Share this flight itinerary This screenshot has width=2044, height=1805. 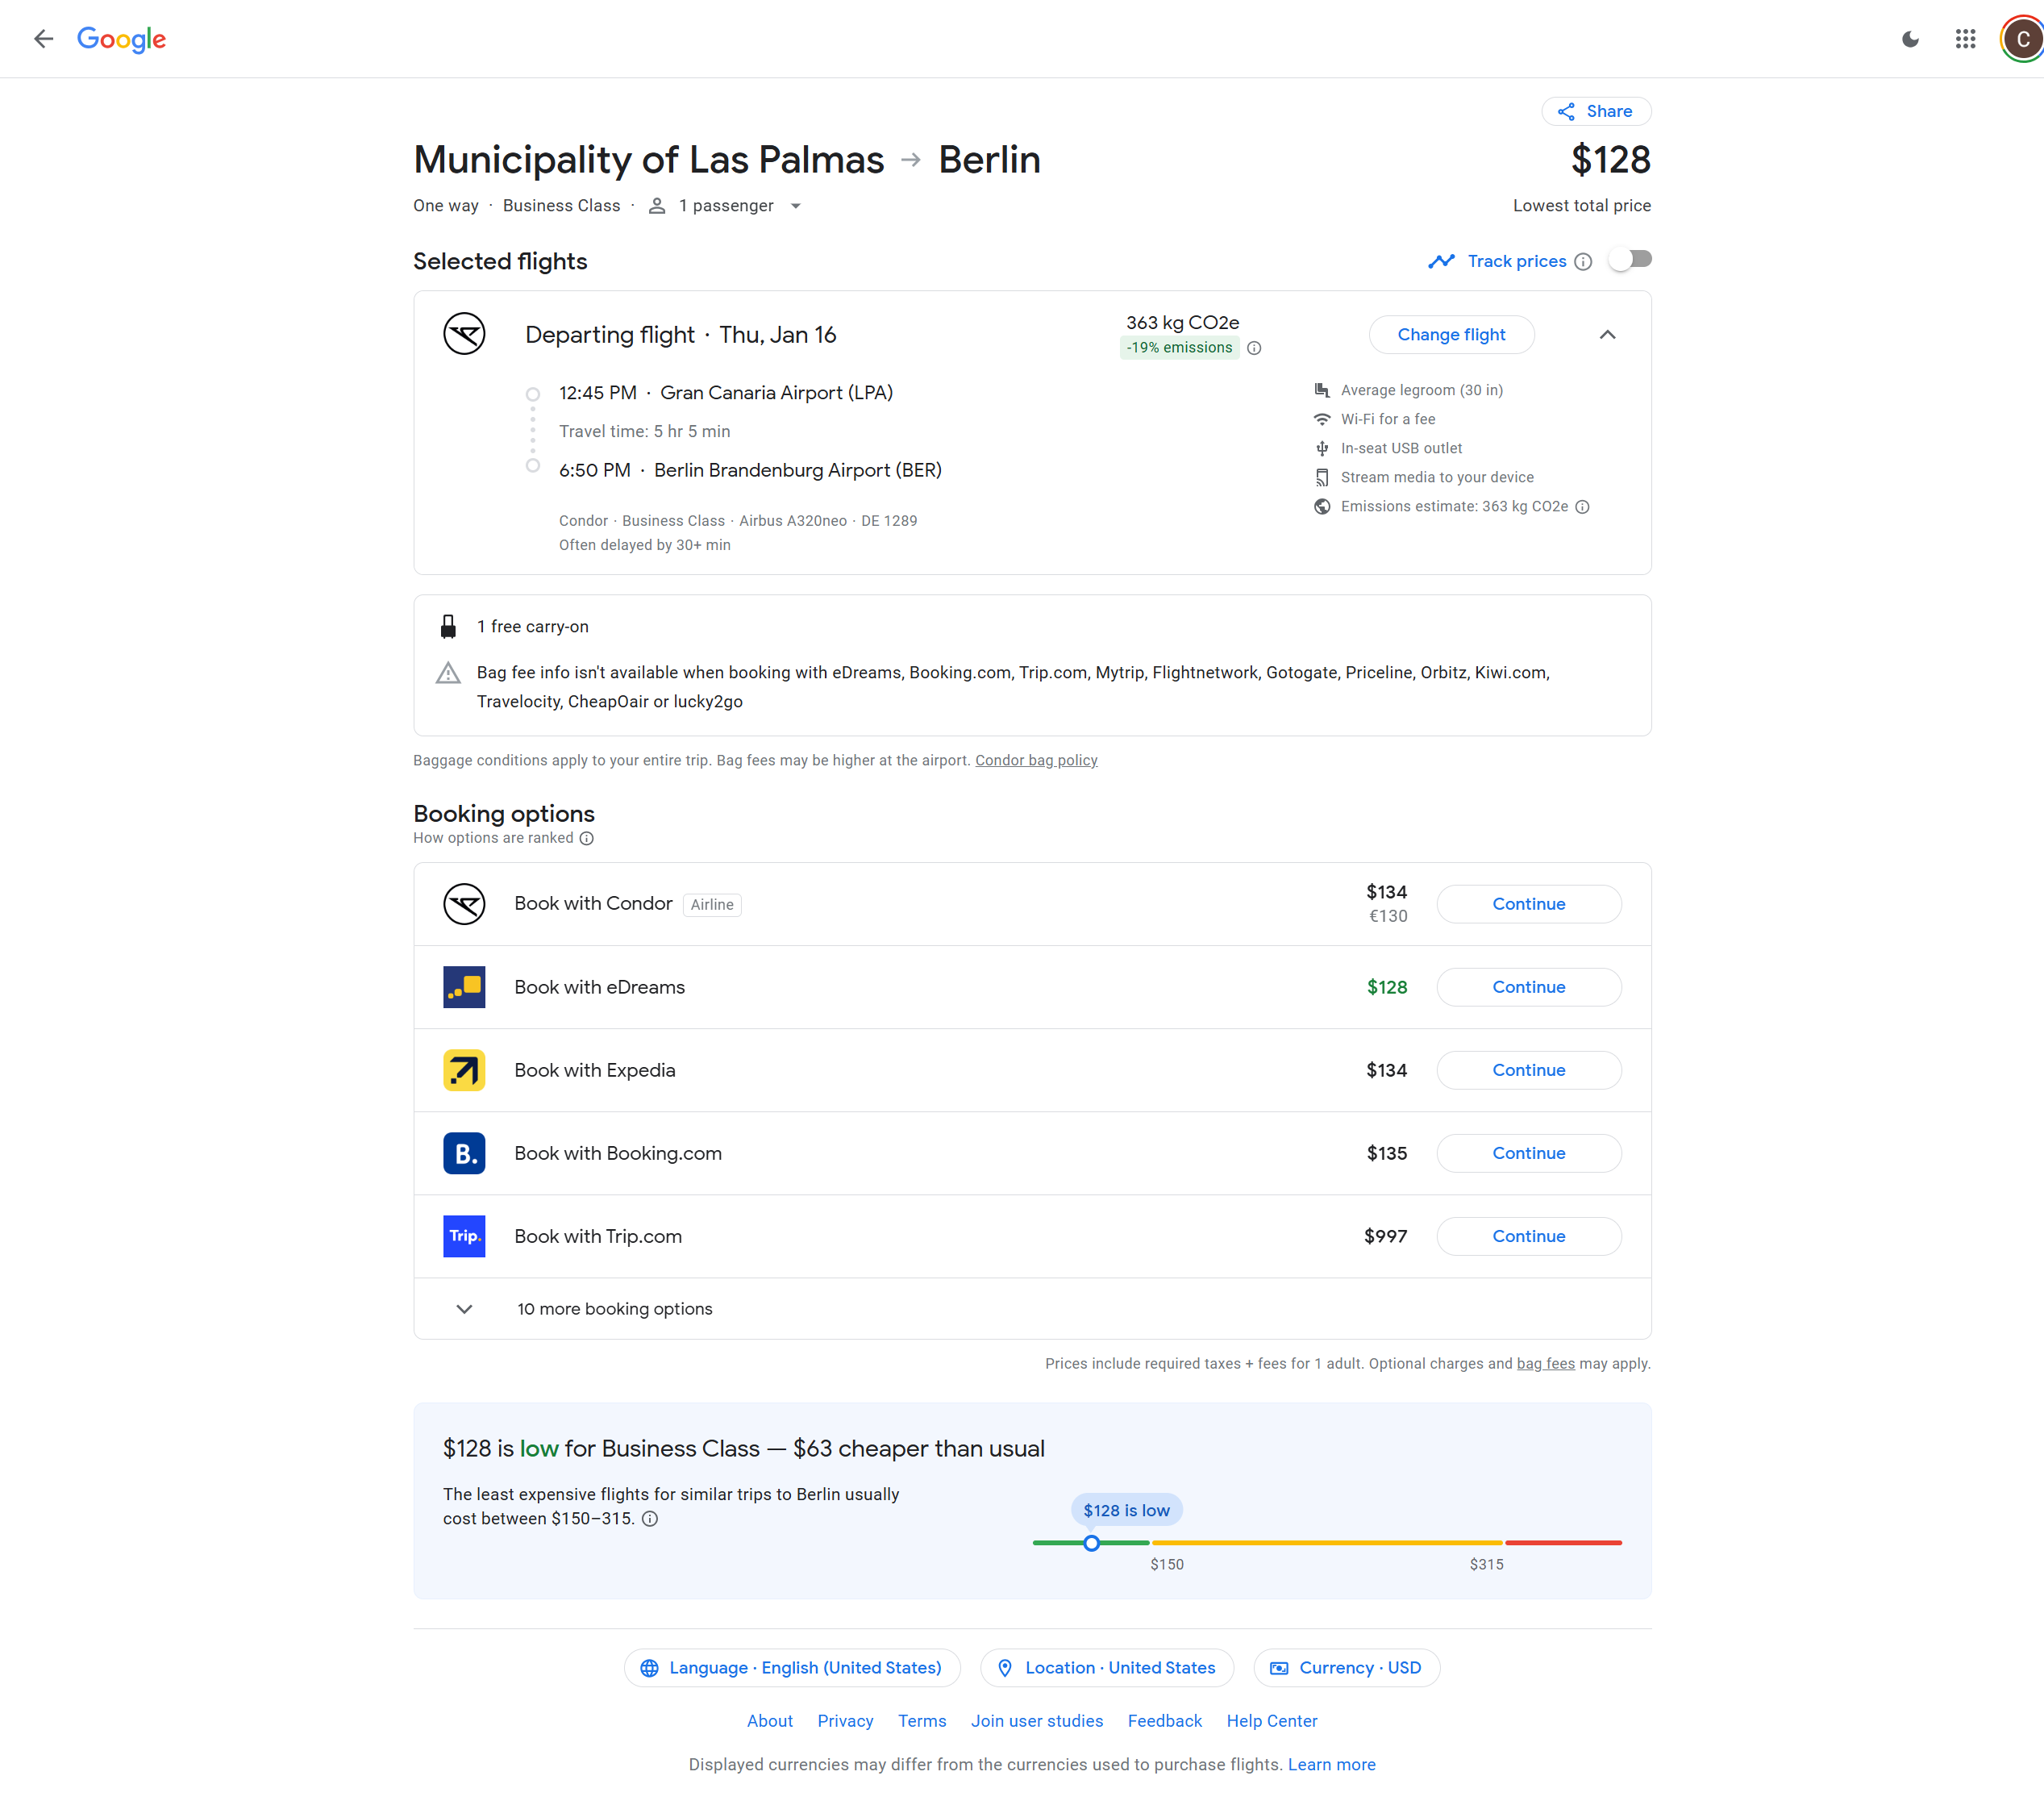click(1596, 111)
